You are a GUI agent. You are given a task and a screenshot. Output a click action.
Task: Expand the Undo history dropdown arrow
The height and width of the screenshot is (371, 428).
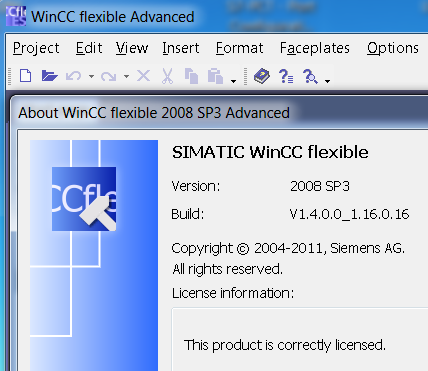[91, 76]
